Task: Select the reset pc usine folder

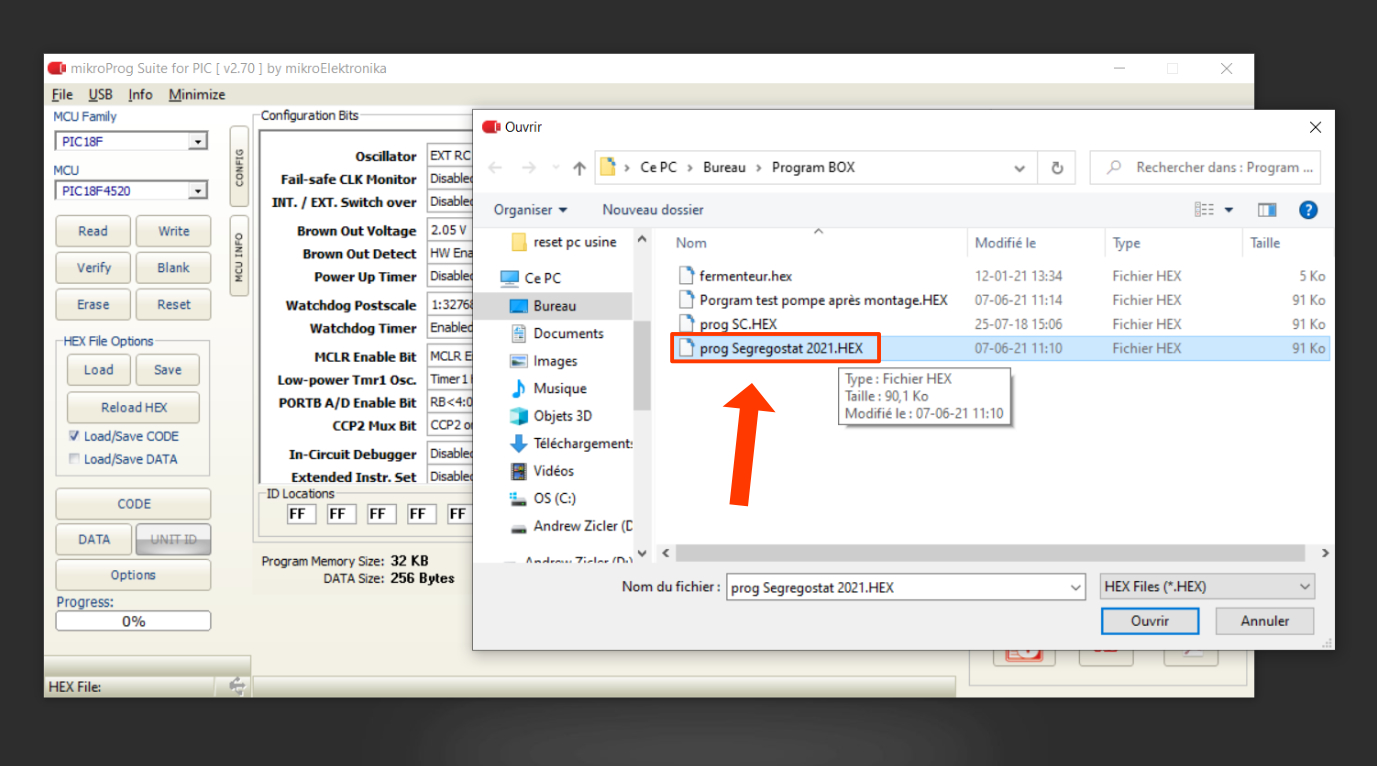Action: tap(575, 242)
